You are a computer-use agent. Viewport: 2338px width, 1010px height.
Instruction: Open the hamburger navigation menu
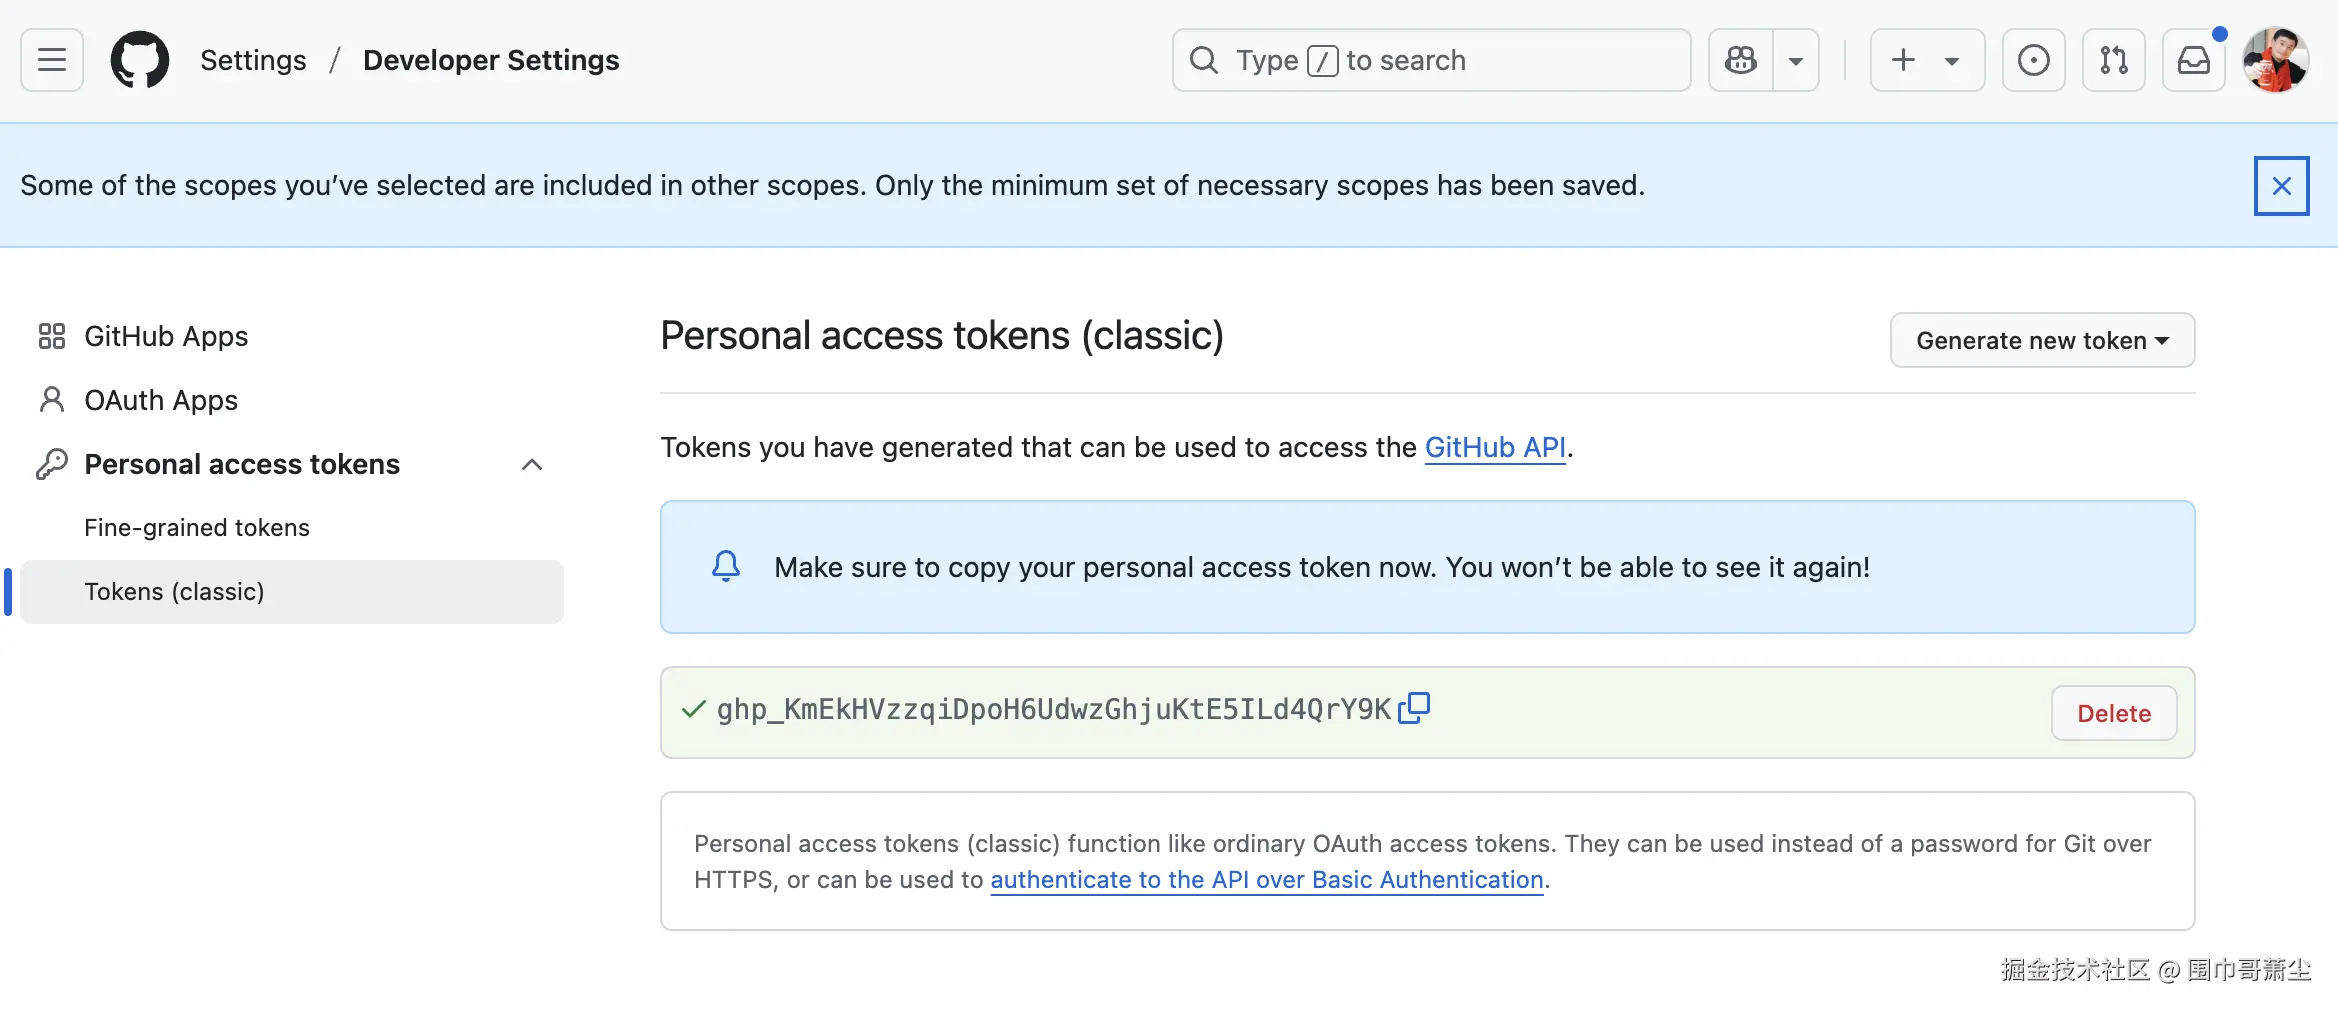tap(52, 60)
